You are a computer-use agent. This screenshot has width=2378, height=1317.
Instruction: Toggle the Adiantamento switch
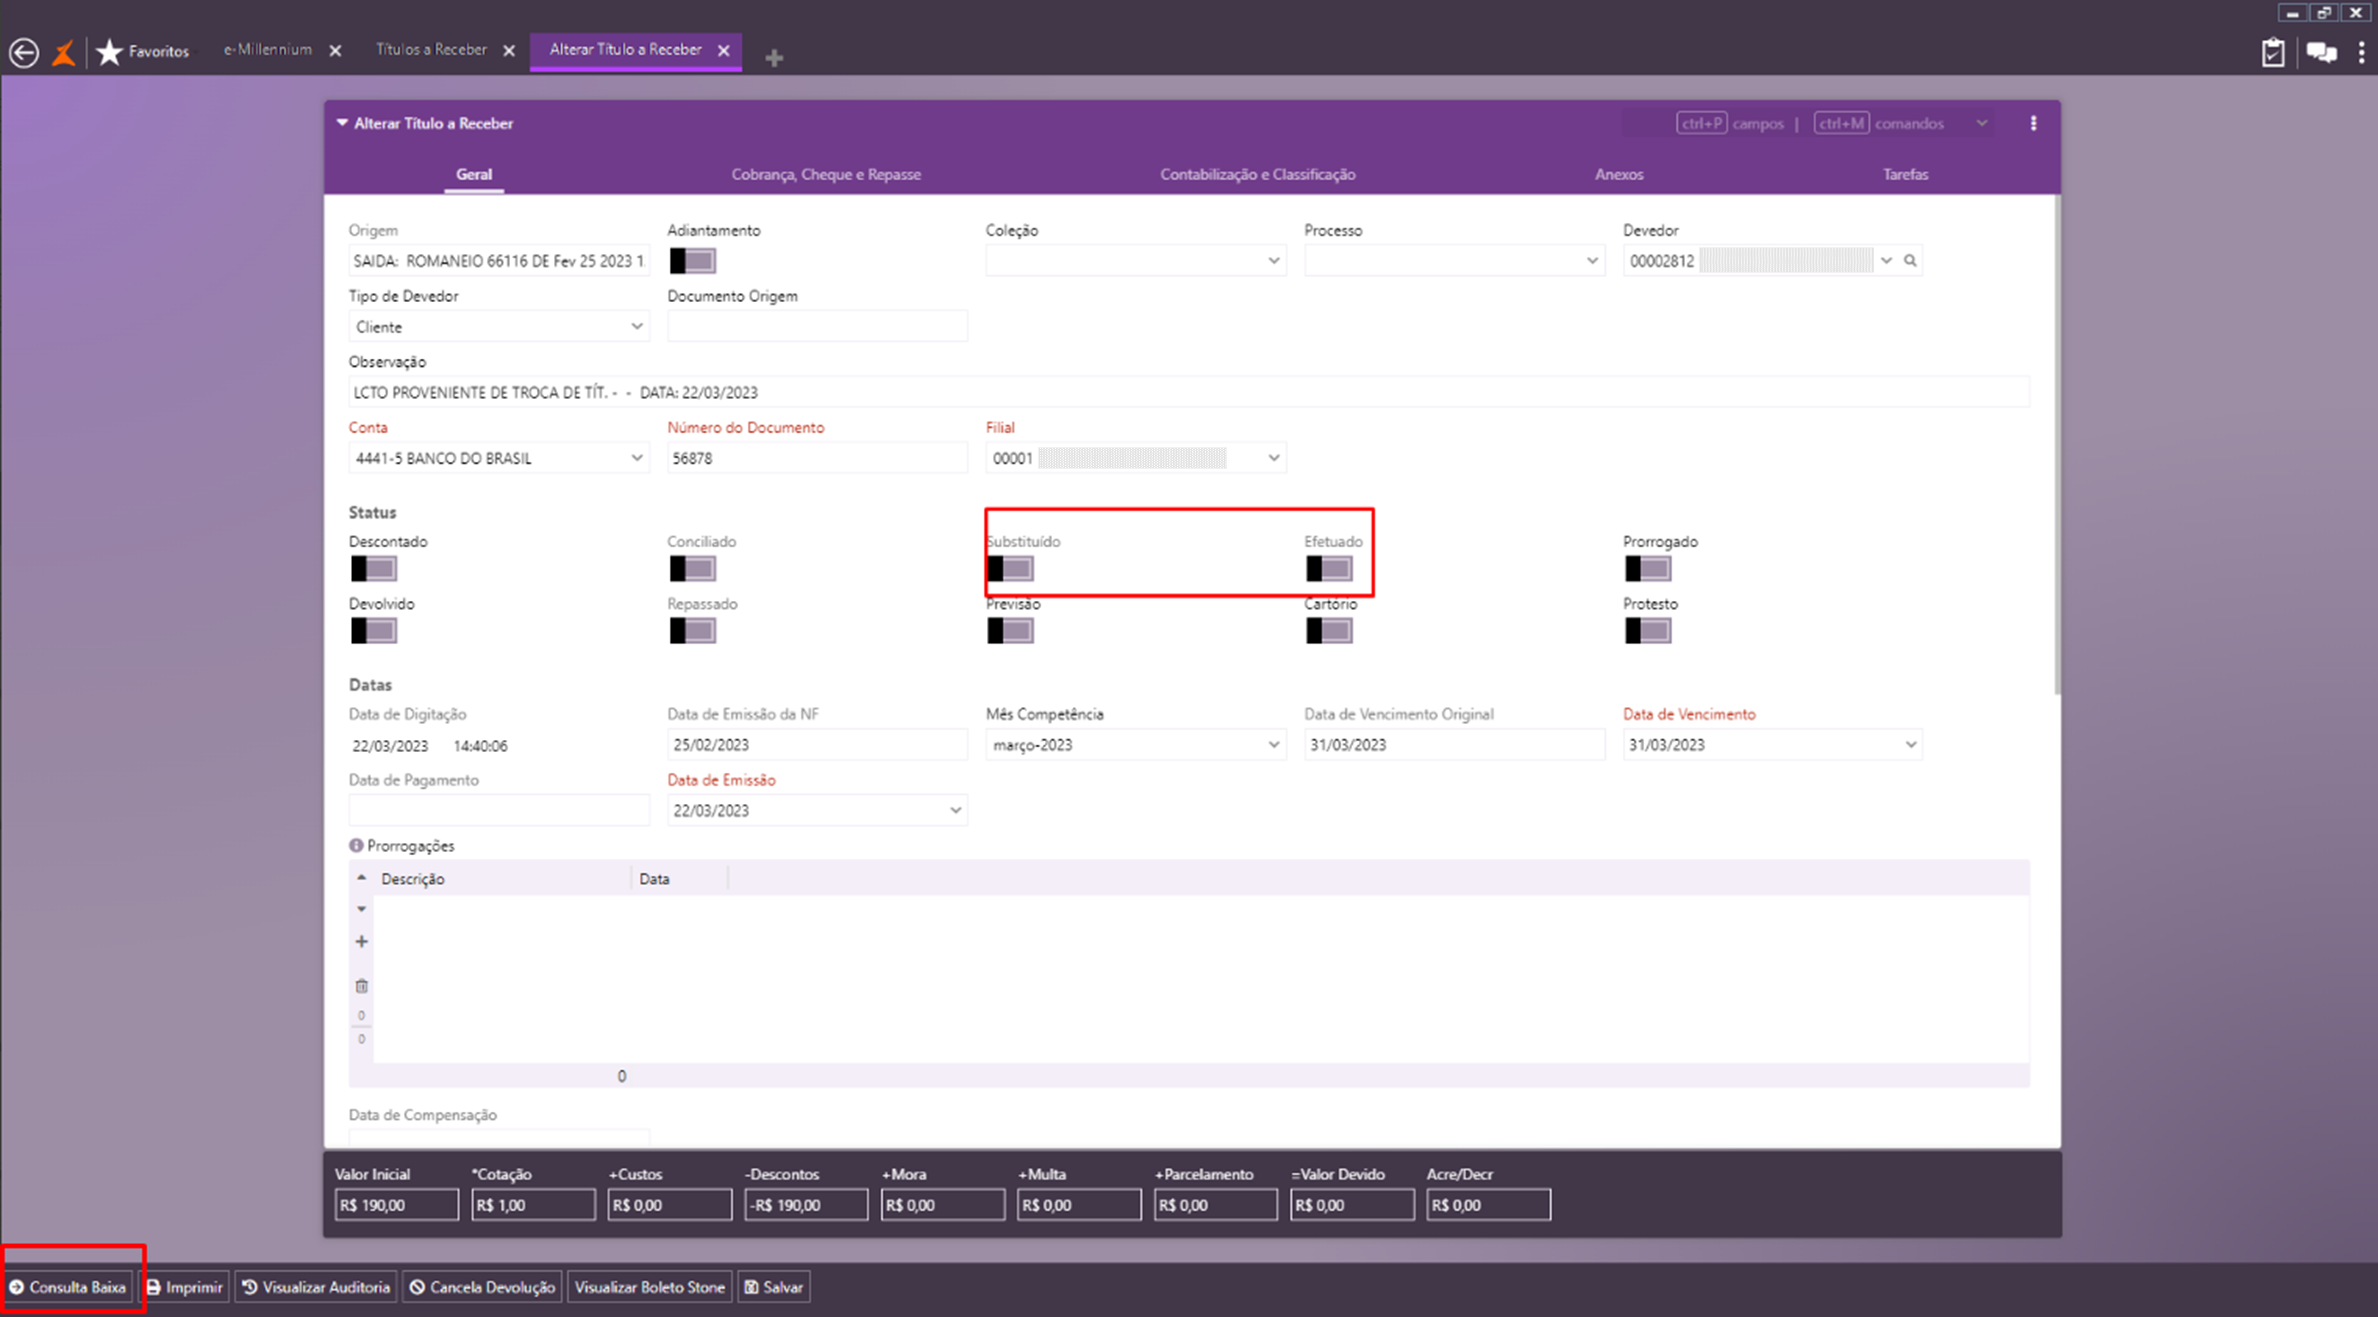click(692, 261)
